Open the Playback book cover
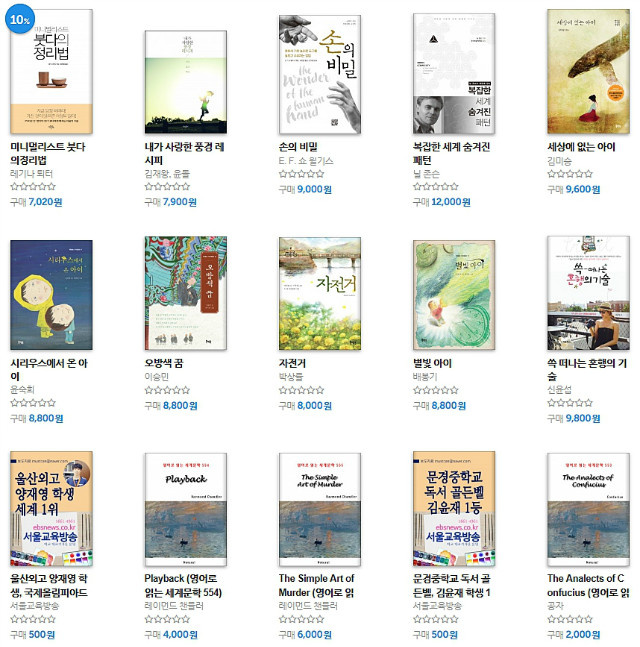 click(186, 510)
